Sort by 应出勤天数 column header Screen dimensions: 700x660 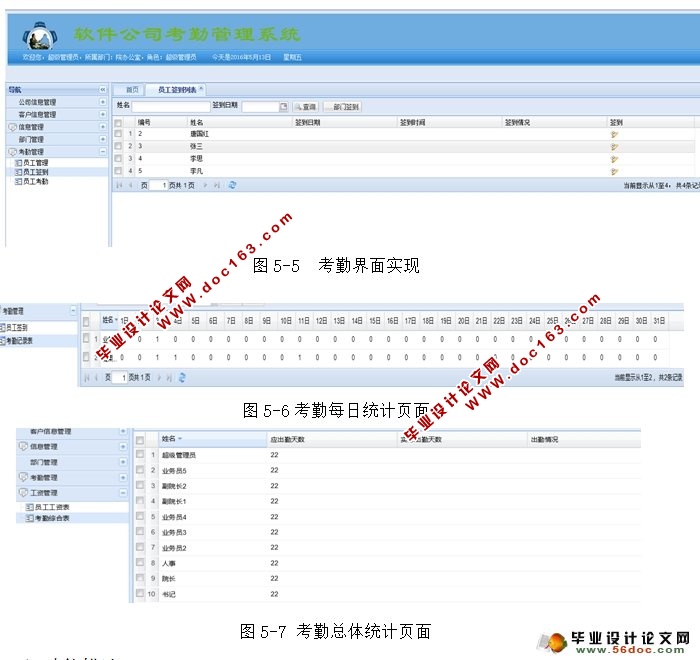333,439
